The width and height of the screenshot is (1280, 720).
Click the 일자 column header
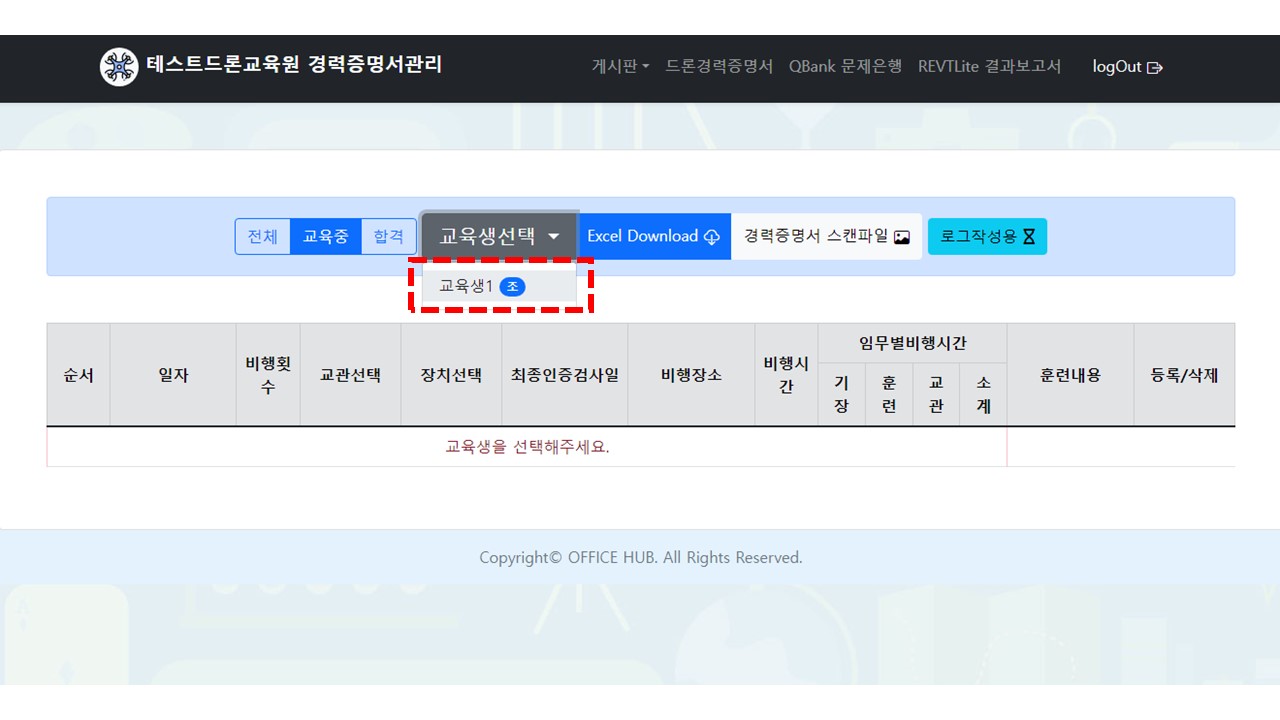[173, 375]
